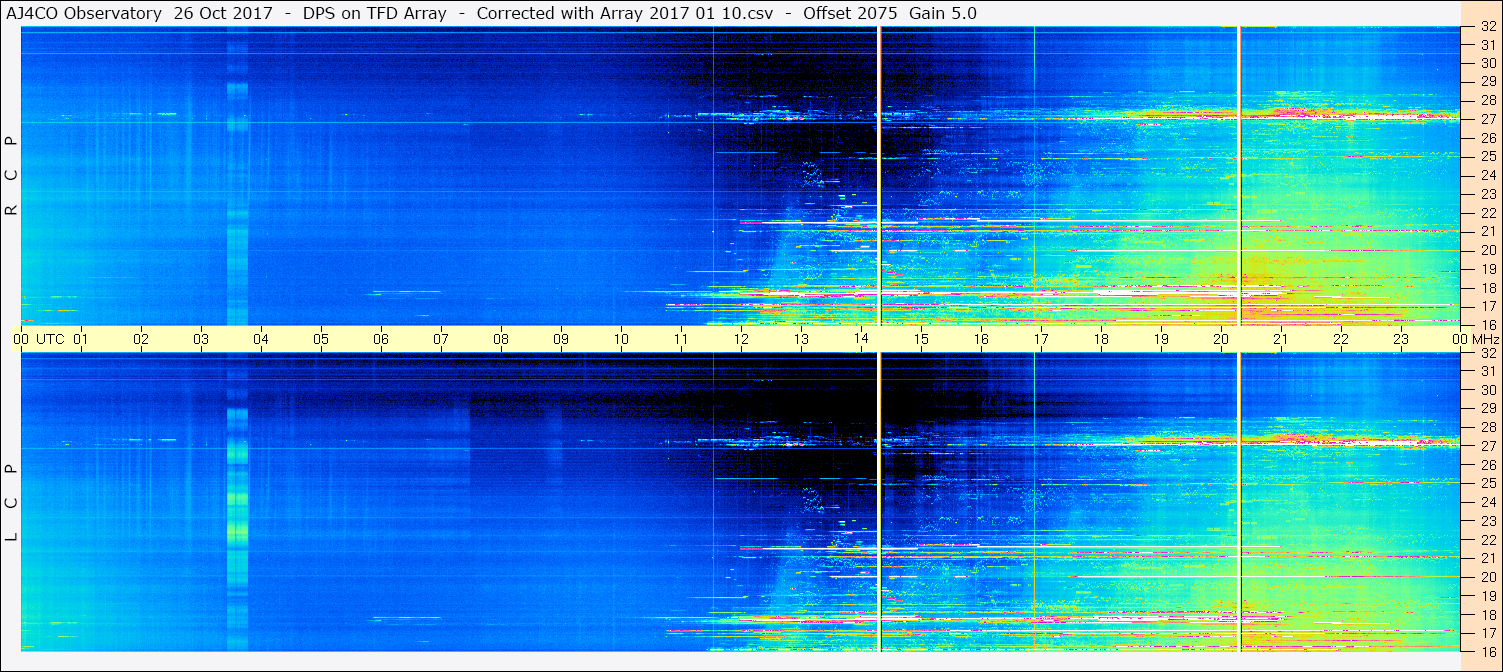This screenshot has height=672, width=1503.
Task: Click hour '16' on the UTC time axis
Action: pyautogui.click(x=981, y=339)
